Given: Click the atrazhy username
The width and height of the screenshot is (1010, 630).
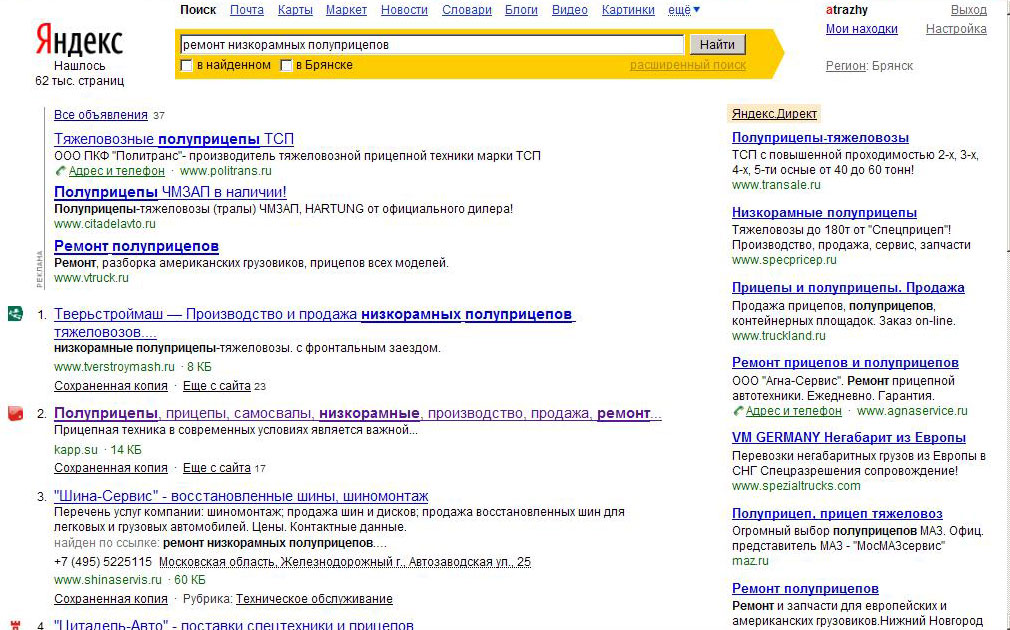Looking at the screenshot, I should [x=846, y=10].
